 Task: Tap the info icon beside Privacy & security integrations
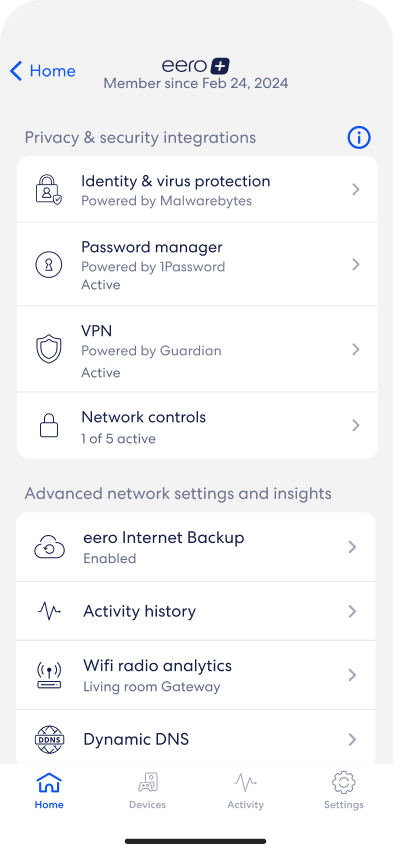359,137
